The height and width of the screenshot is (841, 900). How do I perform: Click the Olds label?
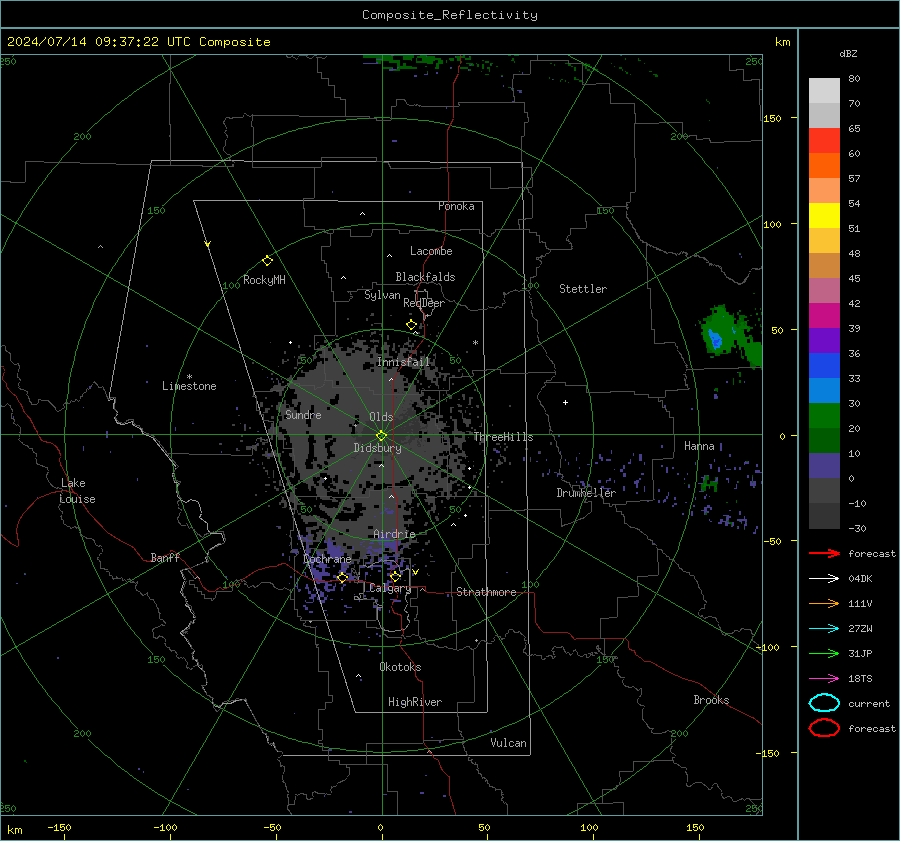381,417
